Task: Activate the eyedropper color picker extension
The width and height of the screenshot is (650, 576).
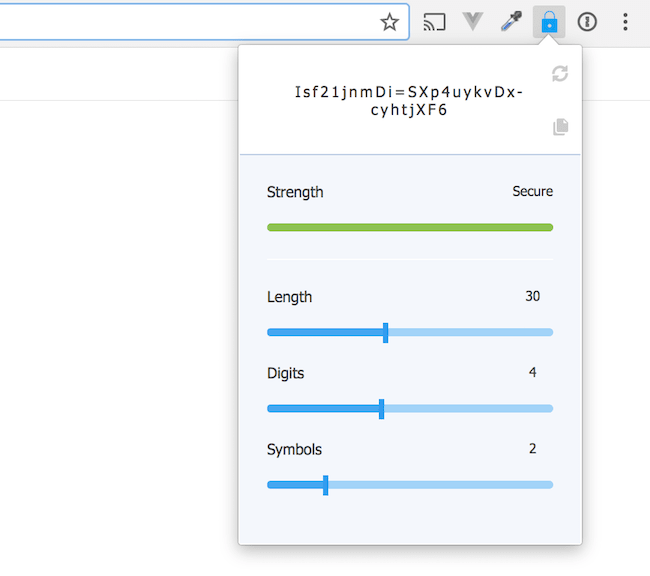Action: click(x=511, y=21)
